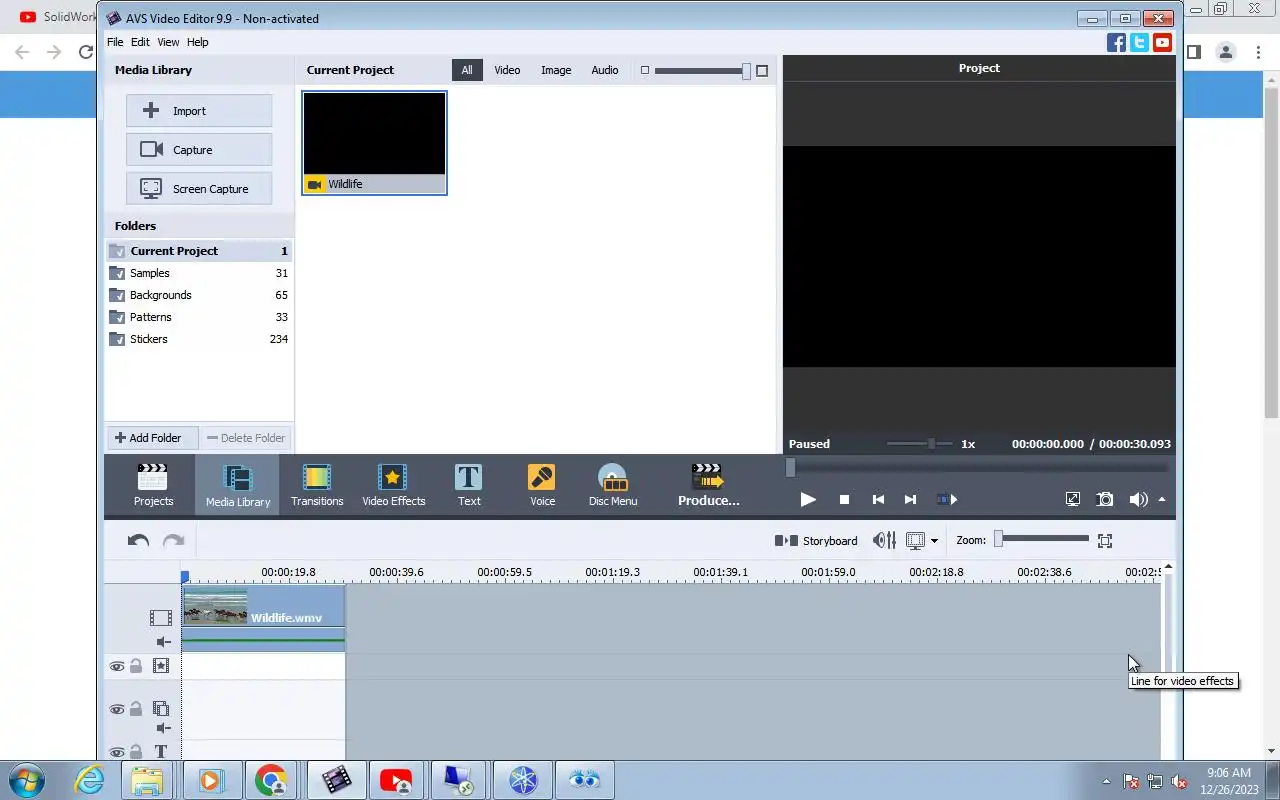Click the Windows Start button

(26, 780)
